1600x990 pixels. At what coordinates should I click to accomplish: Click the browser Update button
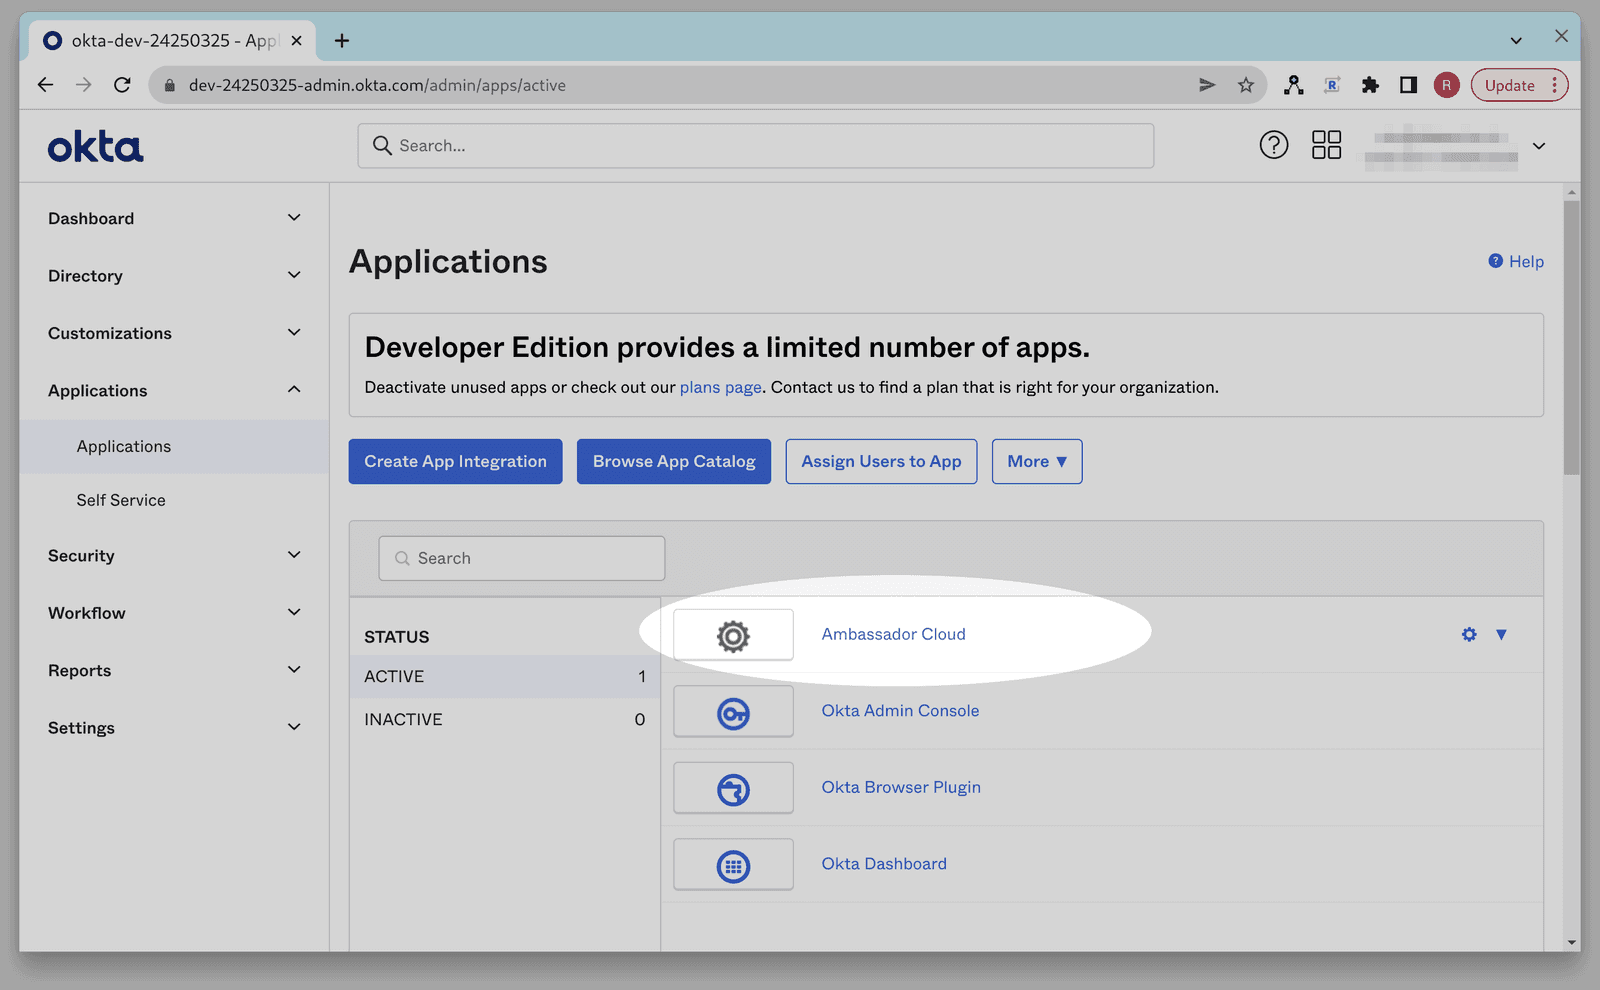[x=1518, y=85]
